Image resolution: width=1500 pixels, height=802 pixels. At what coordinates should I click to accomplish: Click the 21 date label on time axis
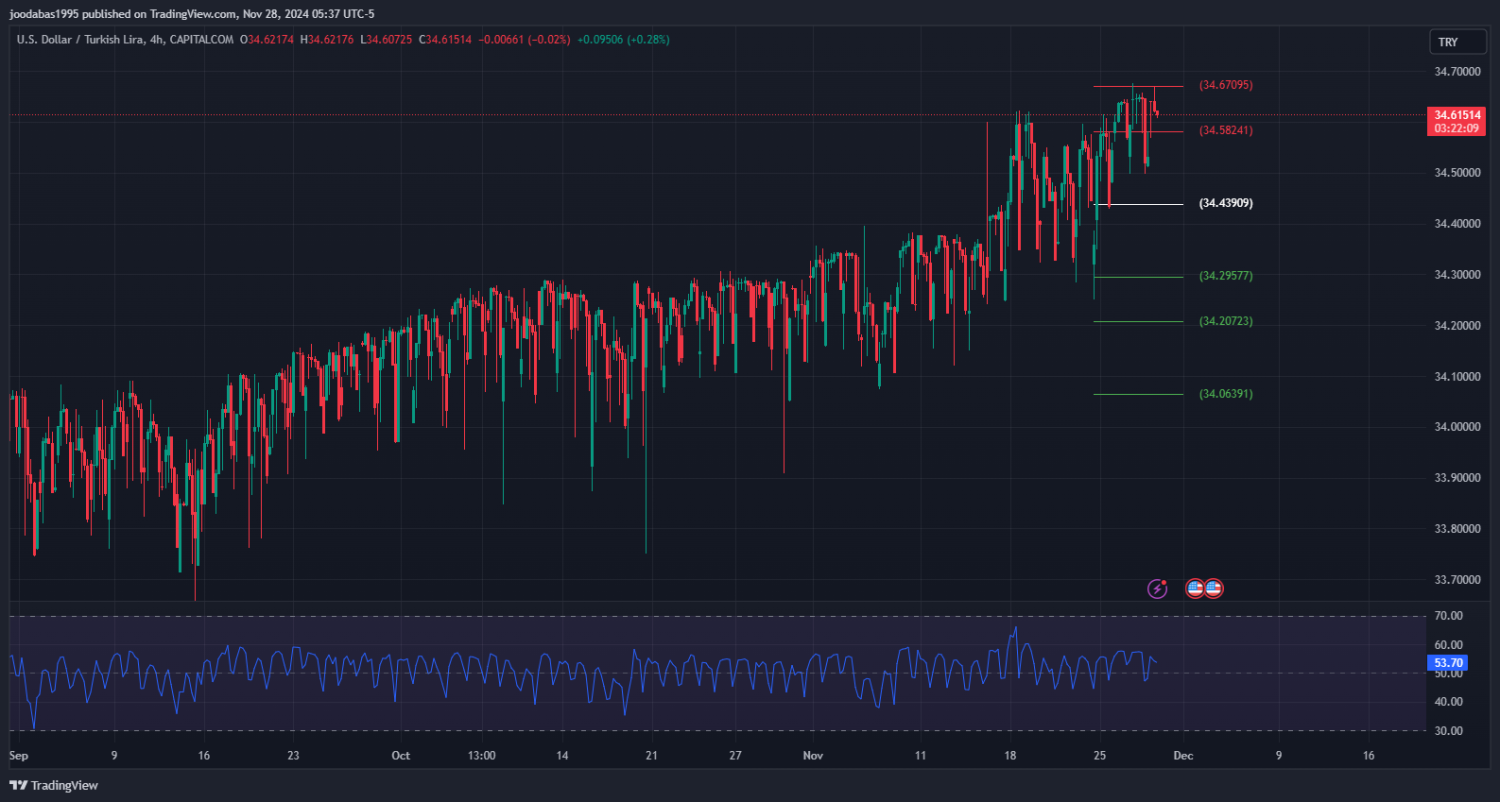click(651, 756)
